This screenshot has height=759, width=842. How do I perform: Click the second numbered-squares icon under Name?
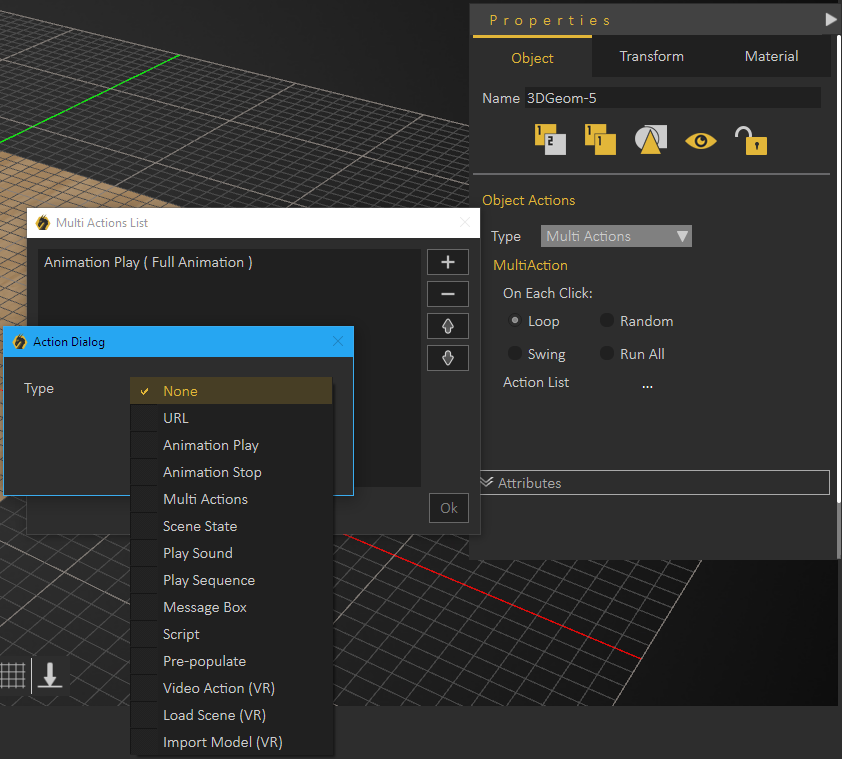pos(600,140)
